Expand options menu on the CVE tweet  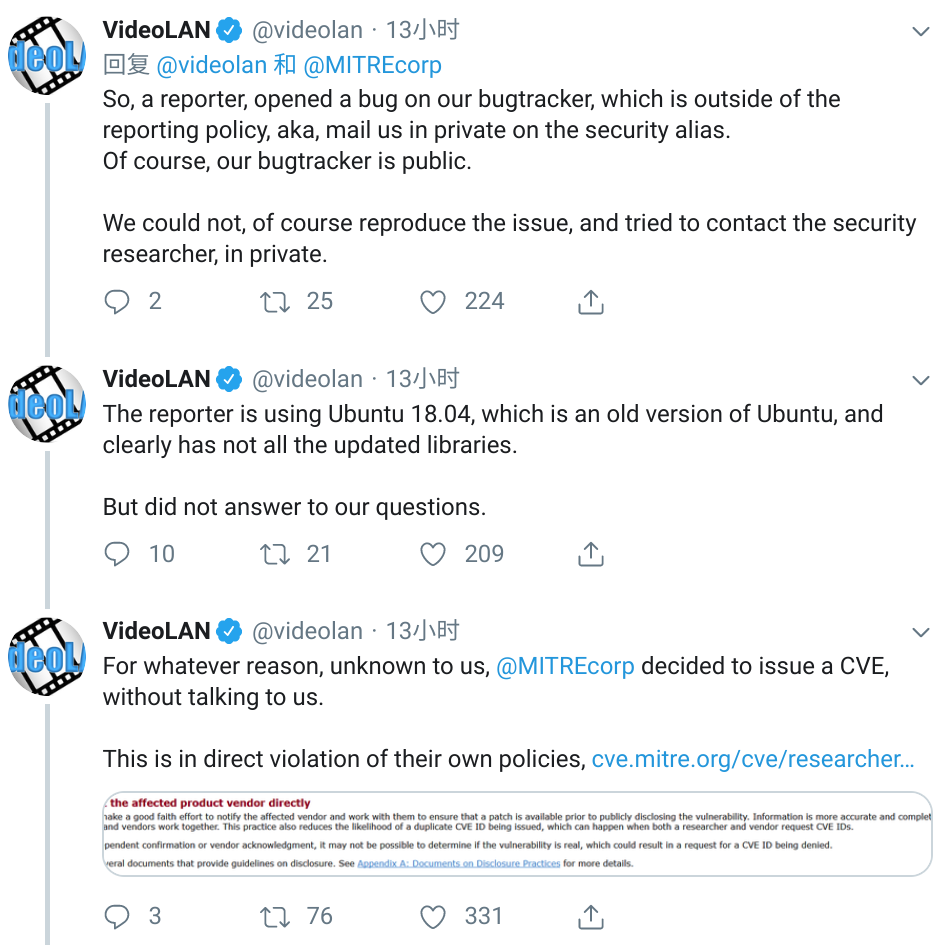click(921, 632)
